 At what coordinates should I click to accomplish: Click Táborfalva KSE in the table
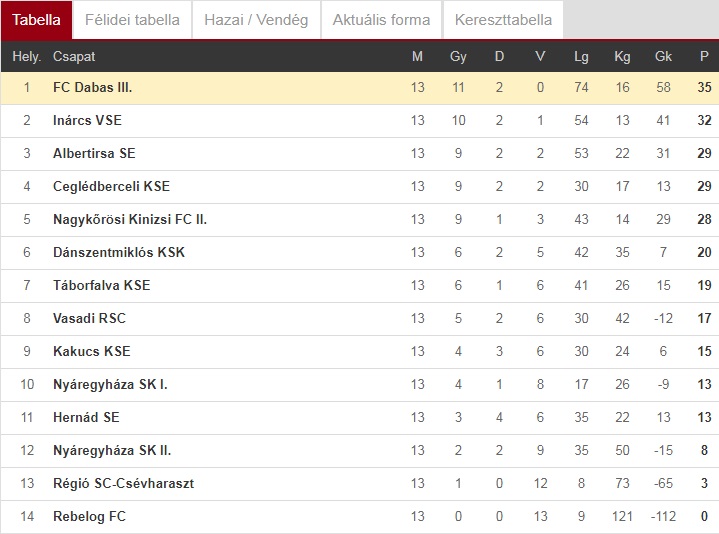tap(101, 285)
